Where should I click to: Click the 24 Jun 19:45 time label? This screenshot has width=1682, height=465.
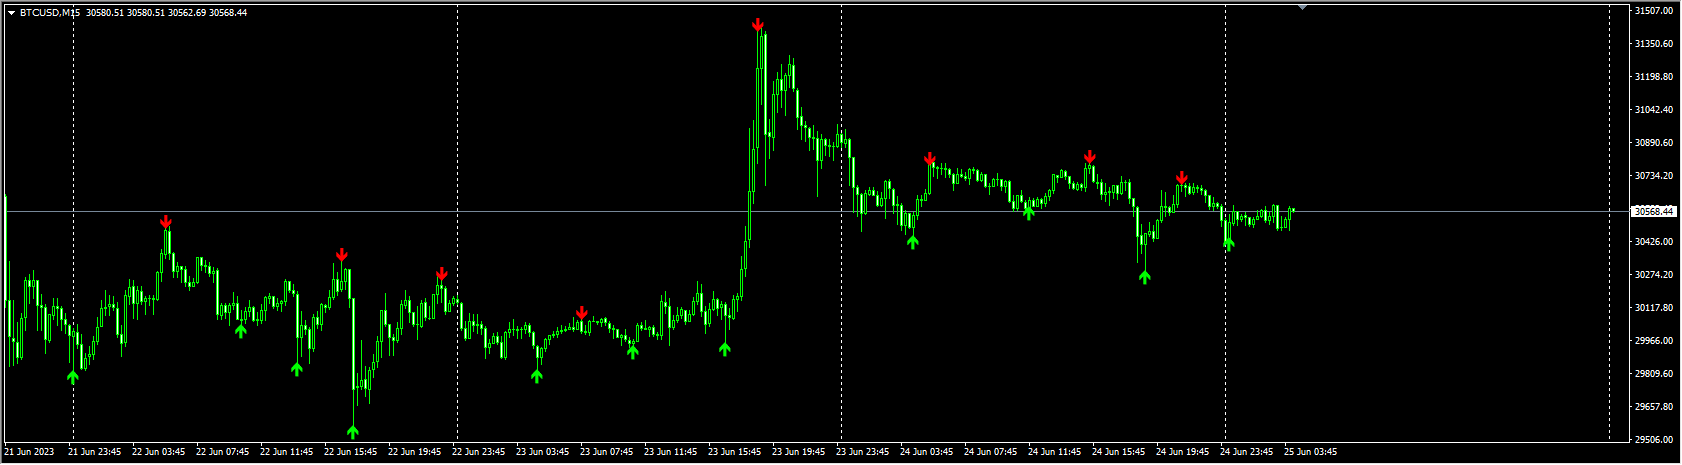click(1183, 452)
